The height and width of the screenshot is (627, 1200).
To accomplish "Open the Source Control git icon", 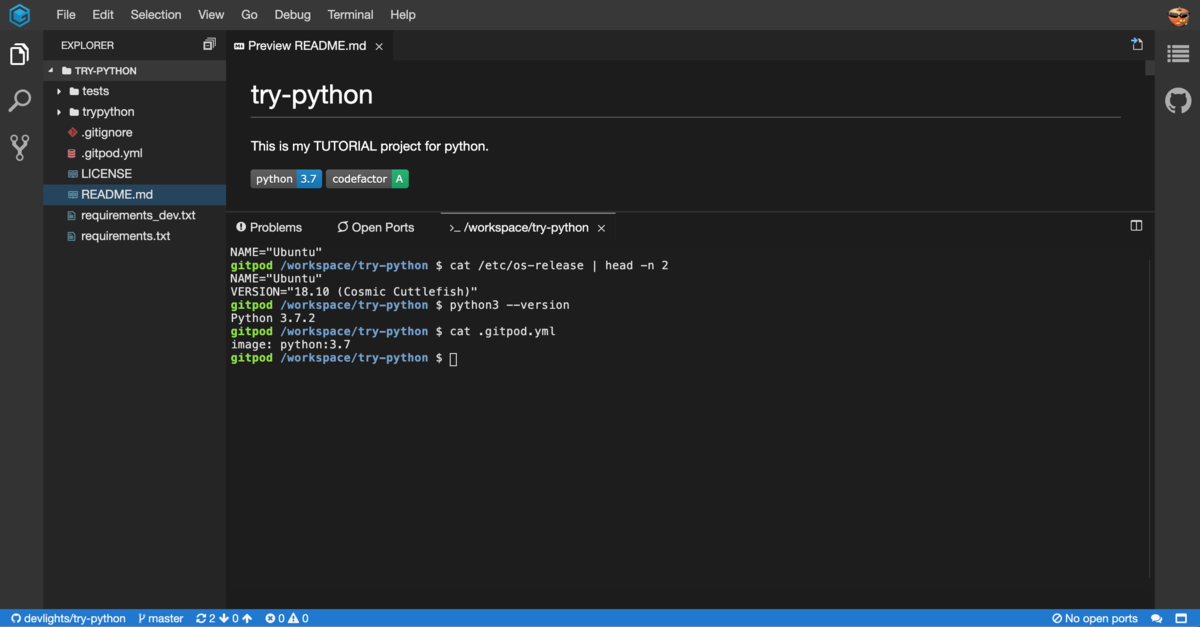I will [x=19, y=147].
